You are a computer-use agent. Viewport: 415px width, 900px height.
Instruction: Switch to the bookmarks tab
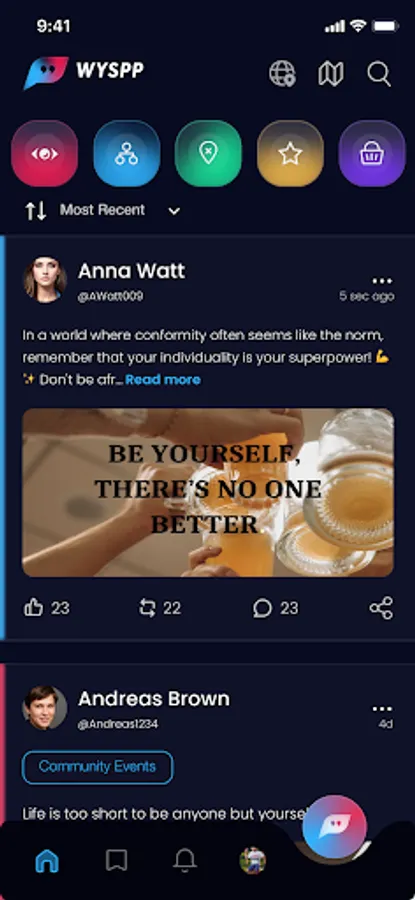pos(117,860)
